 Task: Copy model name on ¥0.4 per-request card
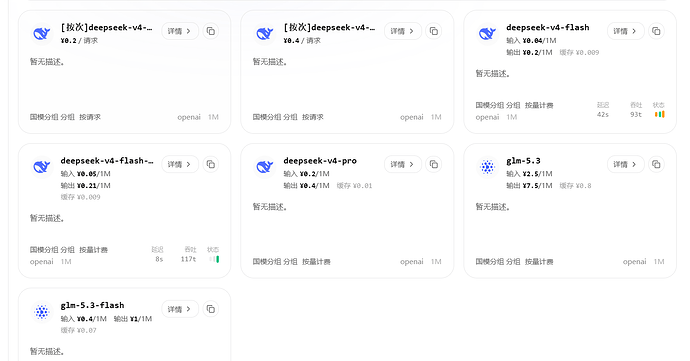433,31
